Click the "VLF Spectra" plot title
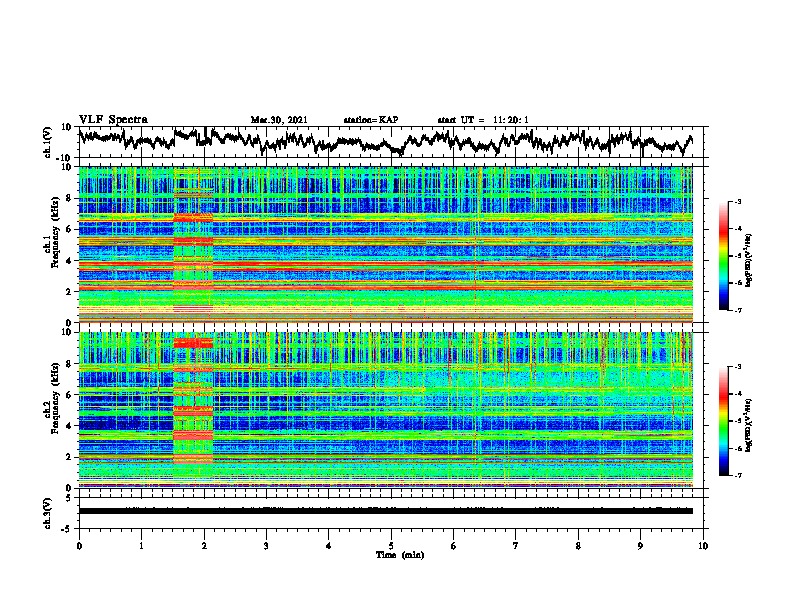 pos(113,120)
